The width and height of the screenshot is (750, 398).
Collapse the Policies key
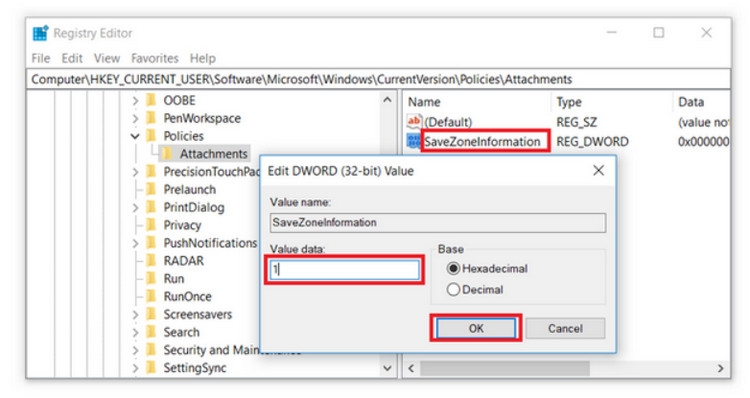[x=135, y=136]
